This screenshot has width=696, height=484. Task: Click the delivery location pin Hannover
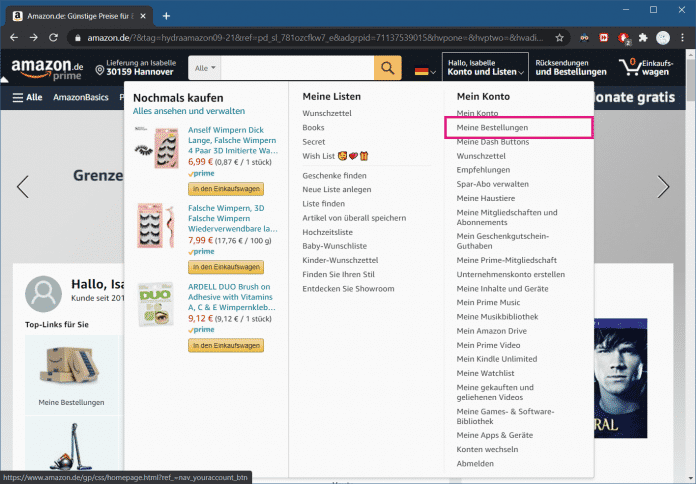point(136,67)
